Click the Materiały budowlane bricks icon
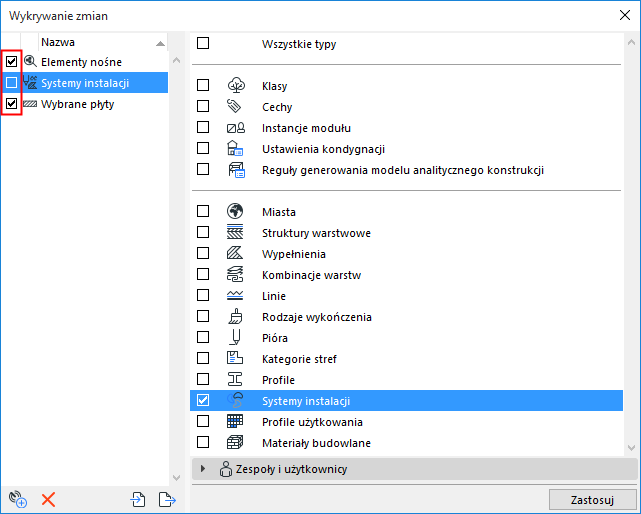This screenshot has width=641, height=514. 235,442
